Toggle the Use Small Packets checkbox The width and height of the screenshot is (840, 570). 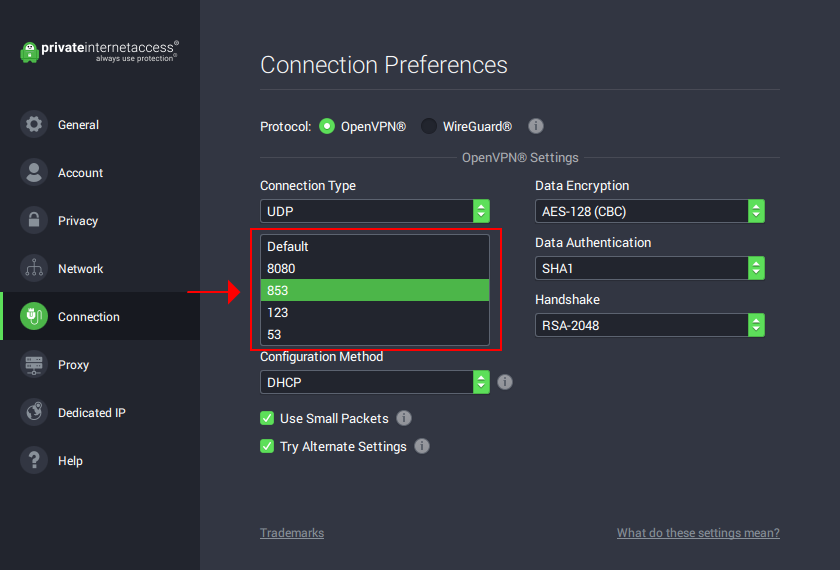(x=267, y=418)
